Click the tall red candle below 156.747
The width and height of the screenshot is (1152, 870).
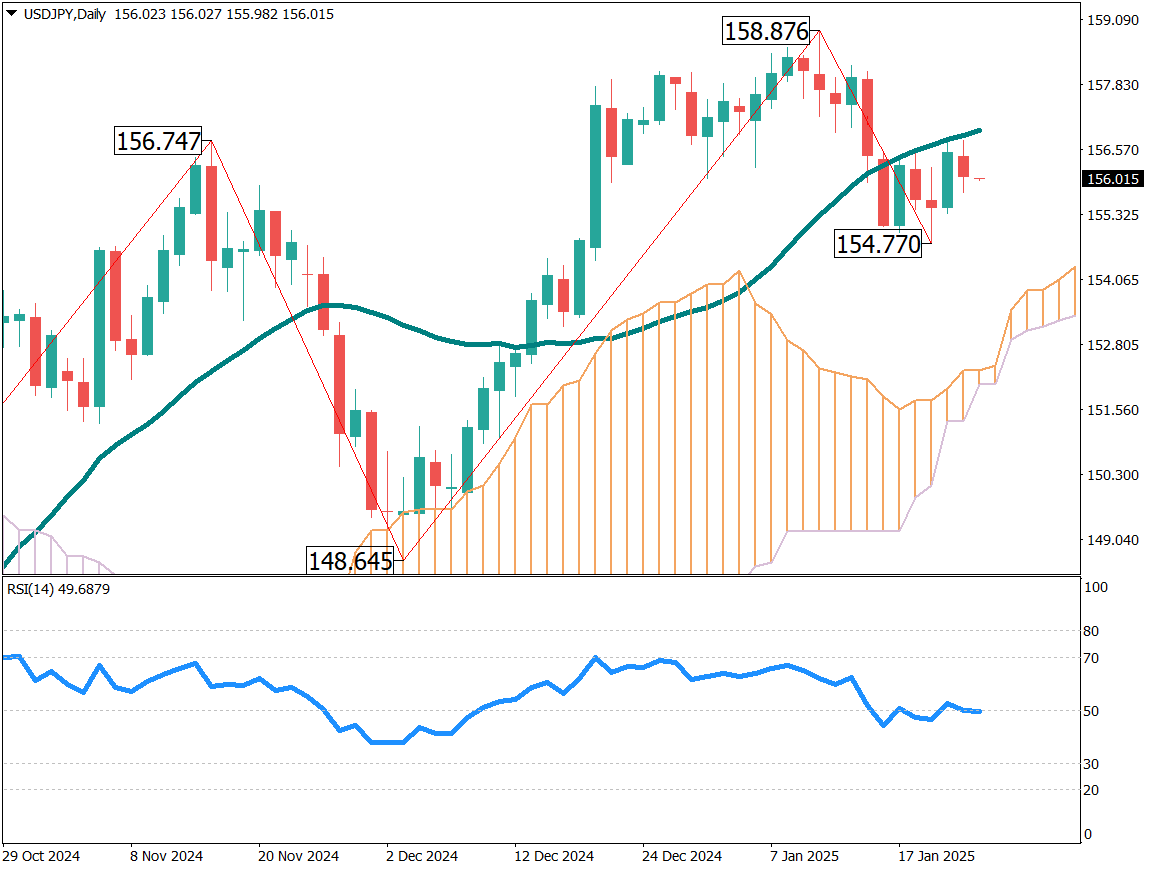212,213
